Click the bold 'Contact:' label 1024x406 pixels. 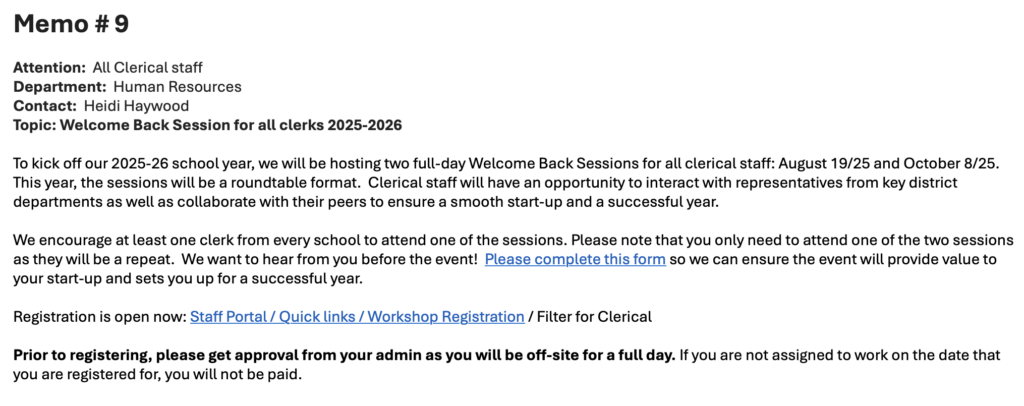click(45, 106)
